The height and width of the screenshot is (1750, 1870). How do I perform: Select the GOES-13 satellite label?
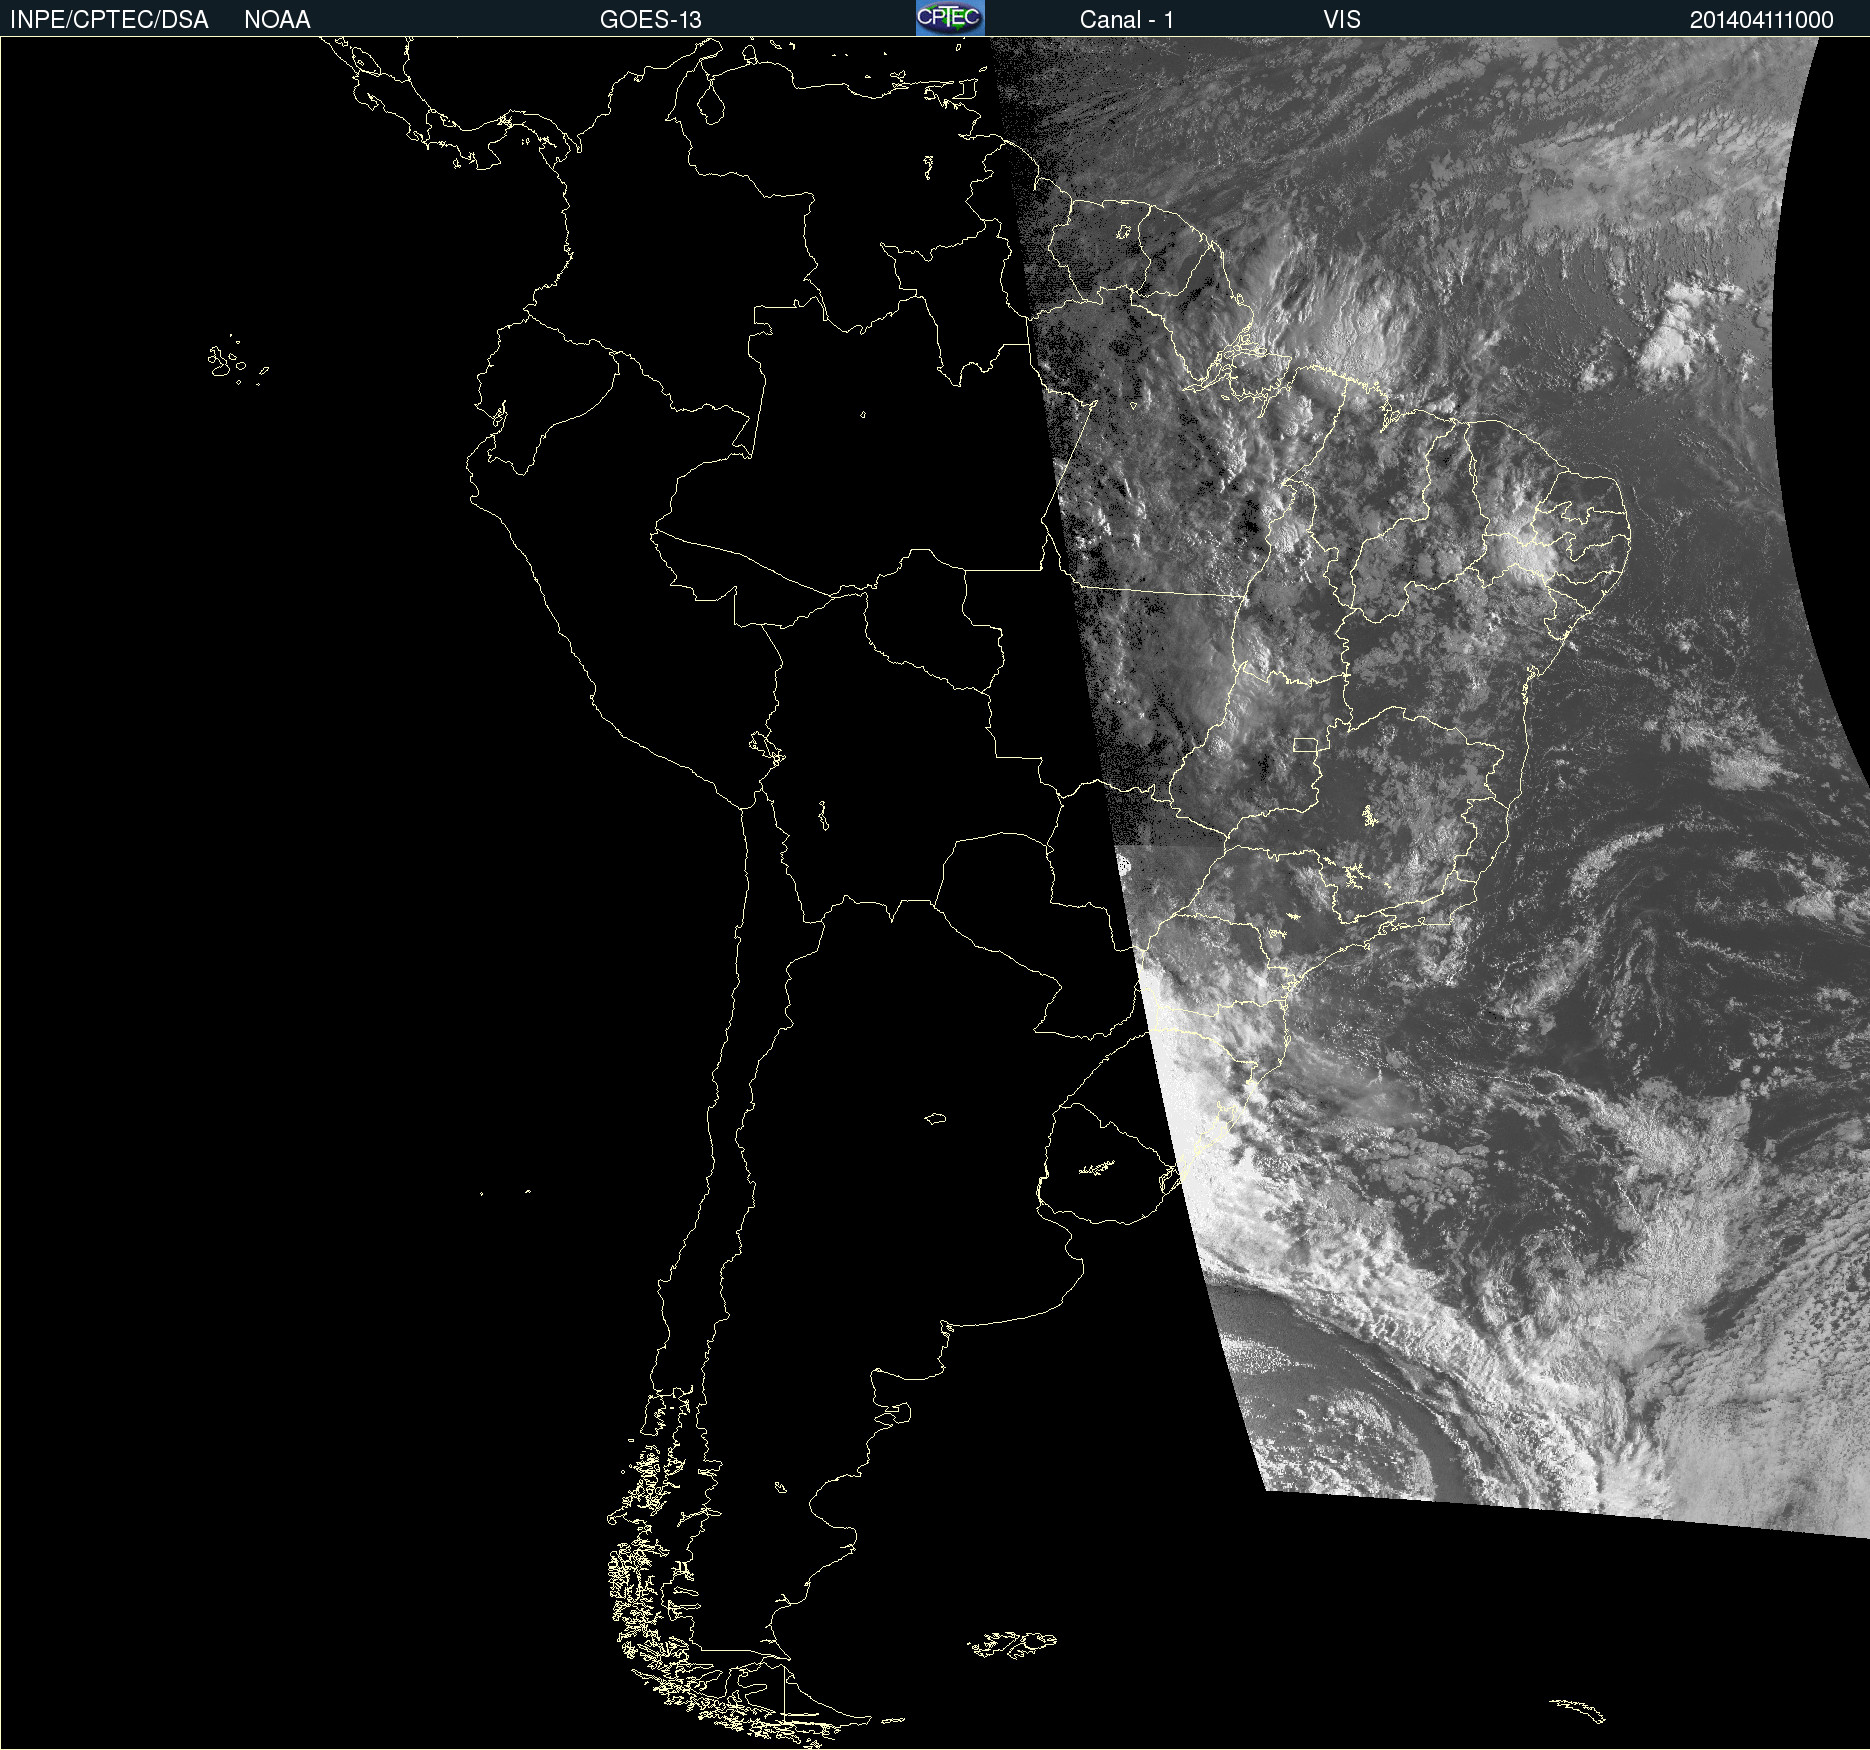coord(650,20)
